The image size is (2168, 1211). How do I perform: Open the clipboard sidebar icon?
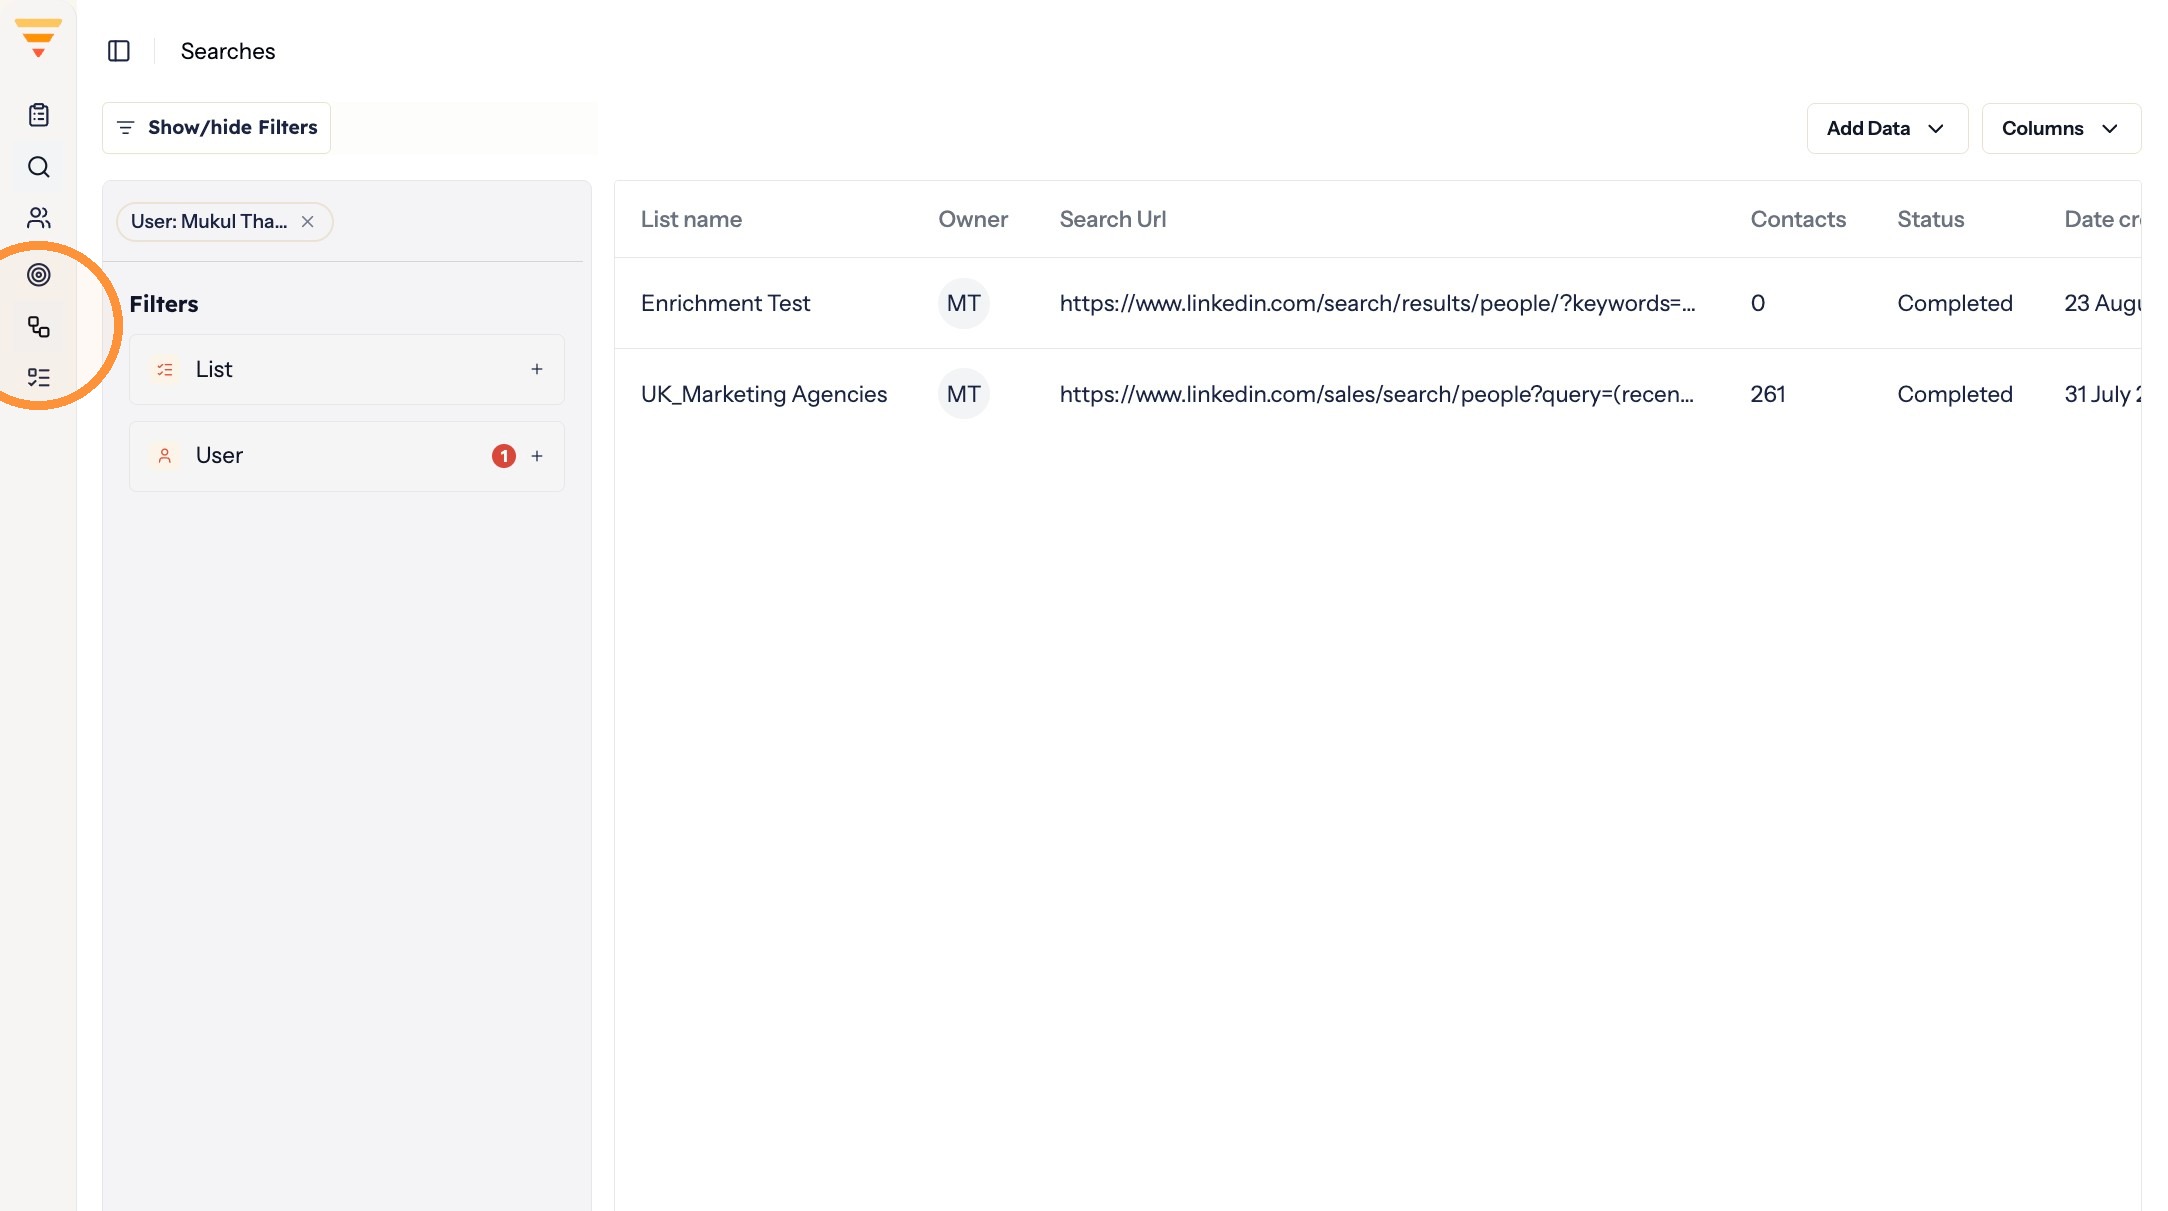[39, 115]
